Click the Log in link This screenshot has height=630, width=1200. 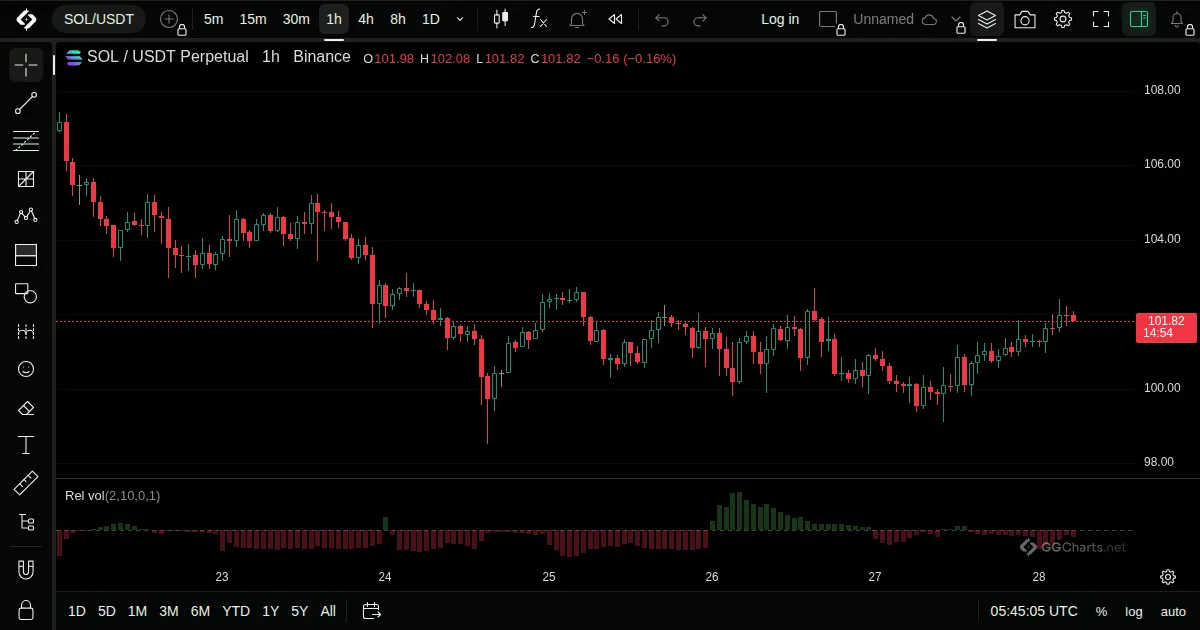[x=780, y=19]
